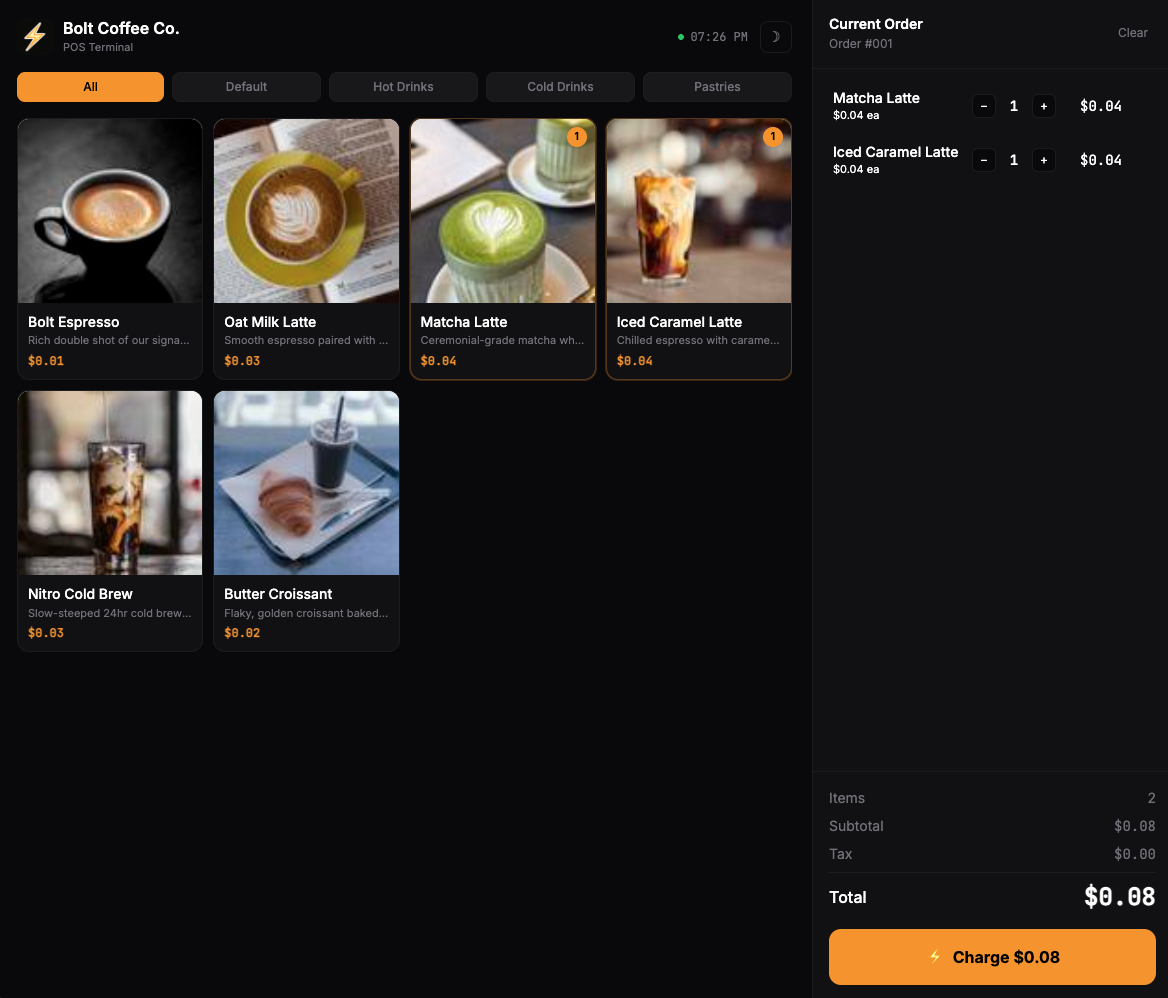Viewport: 1168px width, 998px height.
Task: Click the lightning icon on the Charge button
Action: pos(934,957)
